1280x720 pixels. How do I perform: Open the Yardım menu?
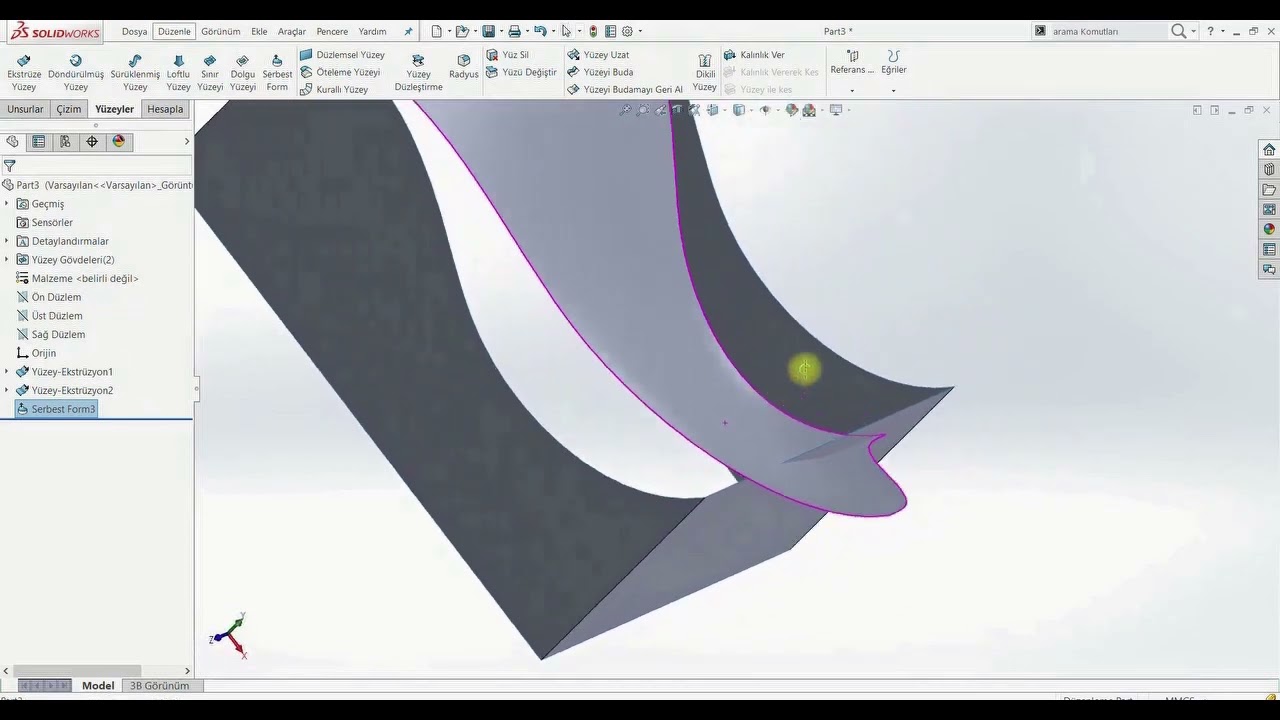tap(372, 31)
